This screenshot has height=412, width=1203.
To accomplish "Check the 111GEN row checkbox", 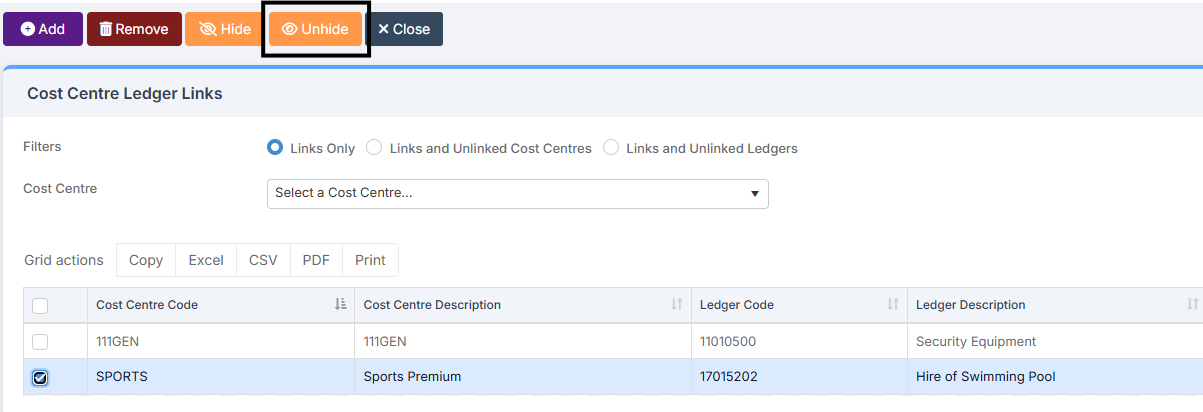I will [40, 342].
